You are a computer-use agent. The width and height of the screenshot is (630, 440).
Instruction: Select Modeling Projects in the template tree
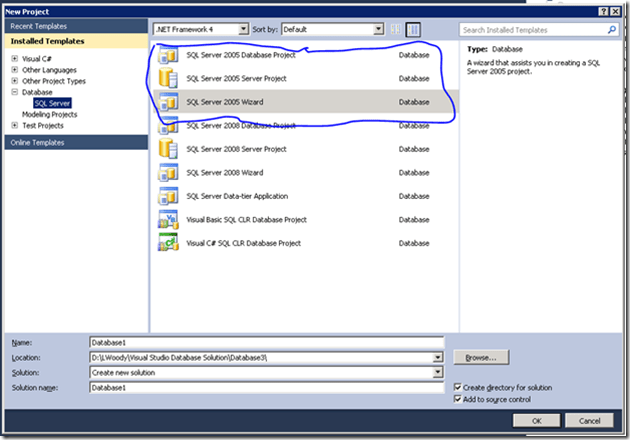pyautogui.click(x=50, y=114)
